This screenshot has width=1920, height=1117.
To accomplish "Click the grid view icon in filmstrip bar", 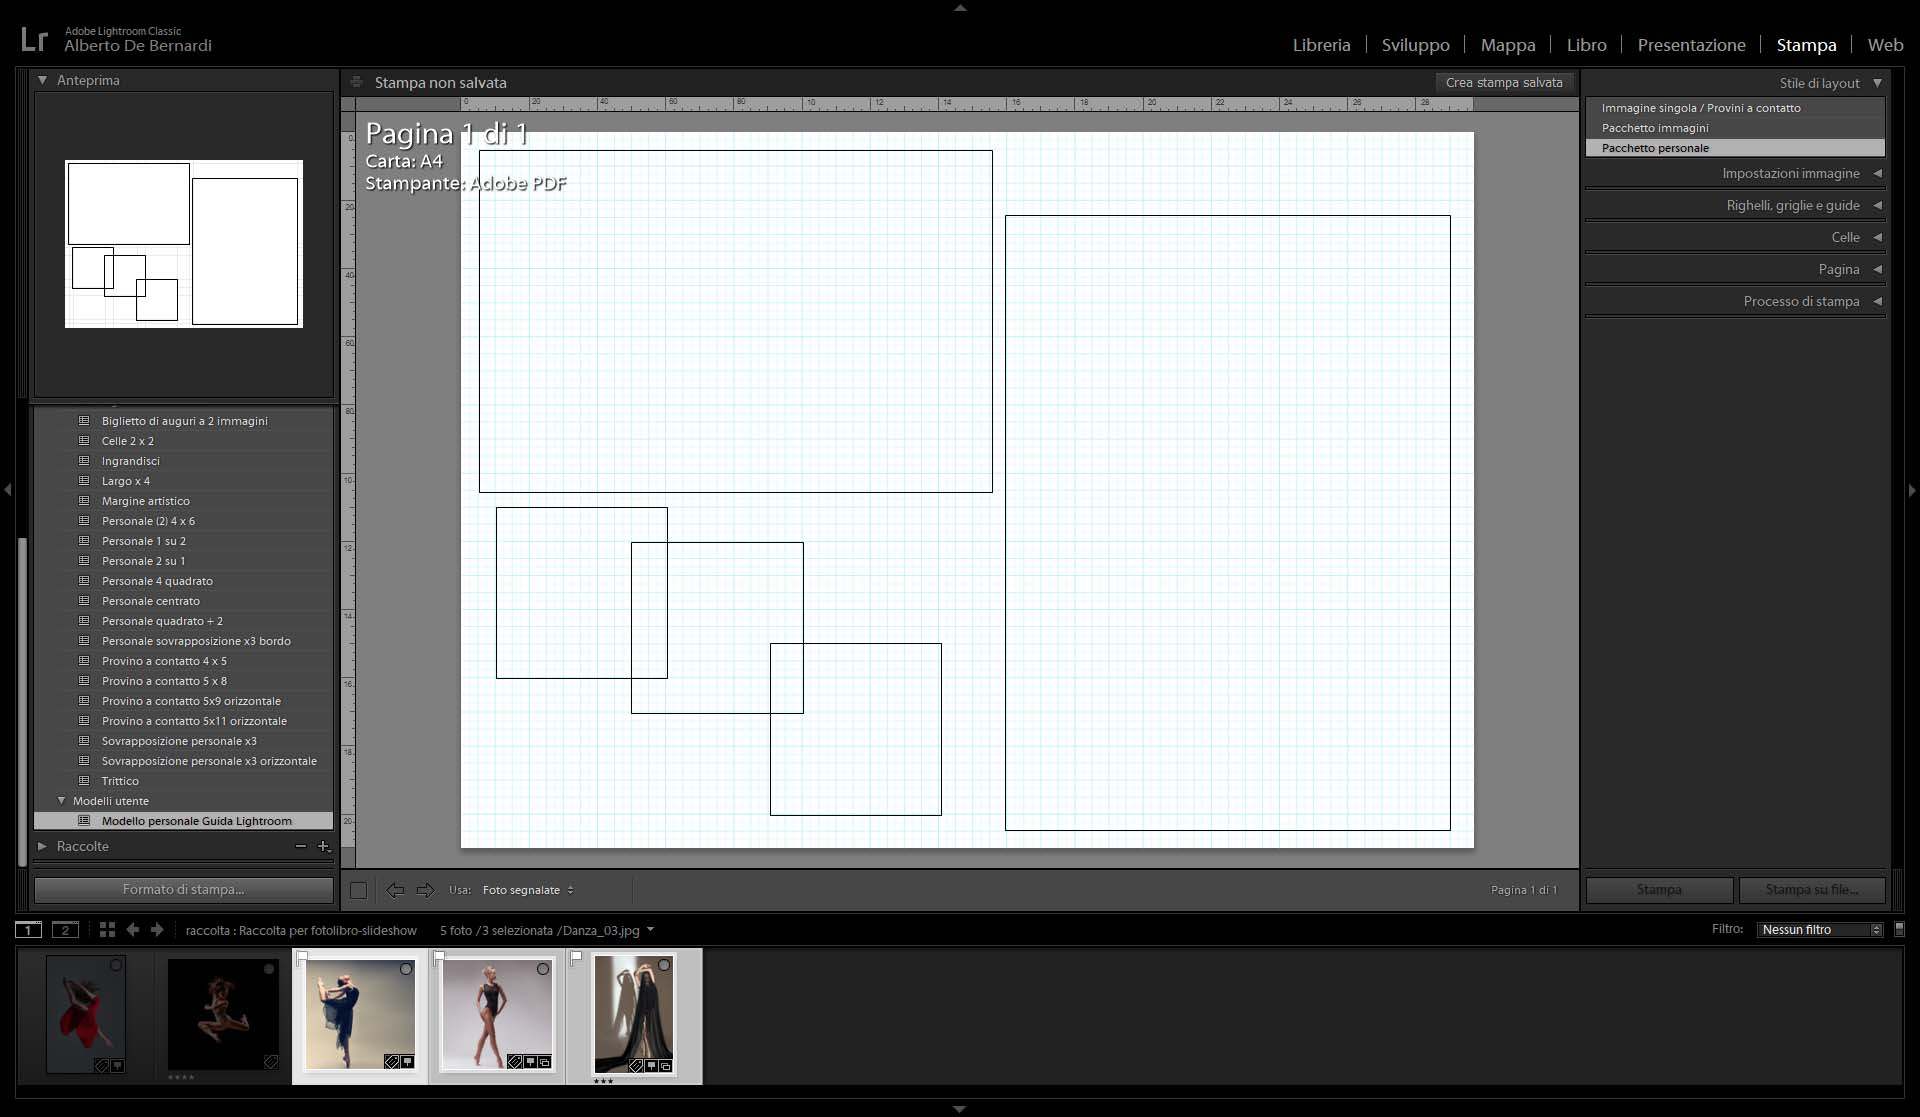I will click(107, 930).
